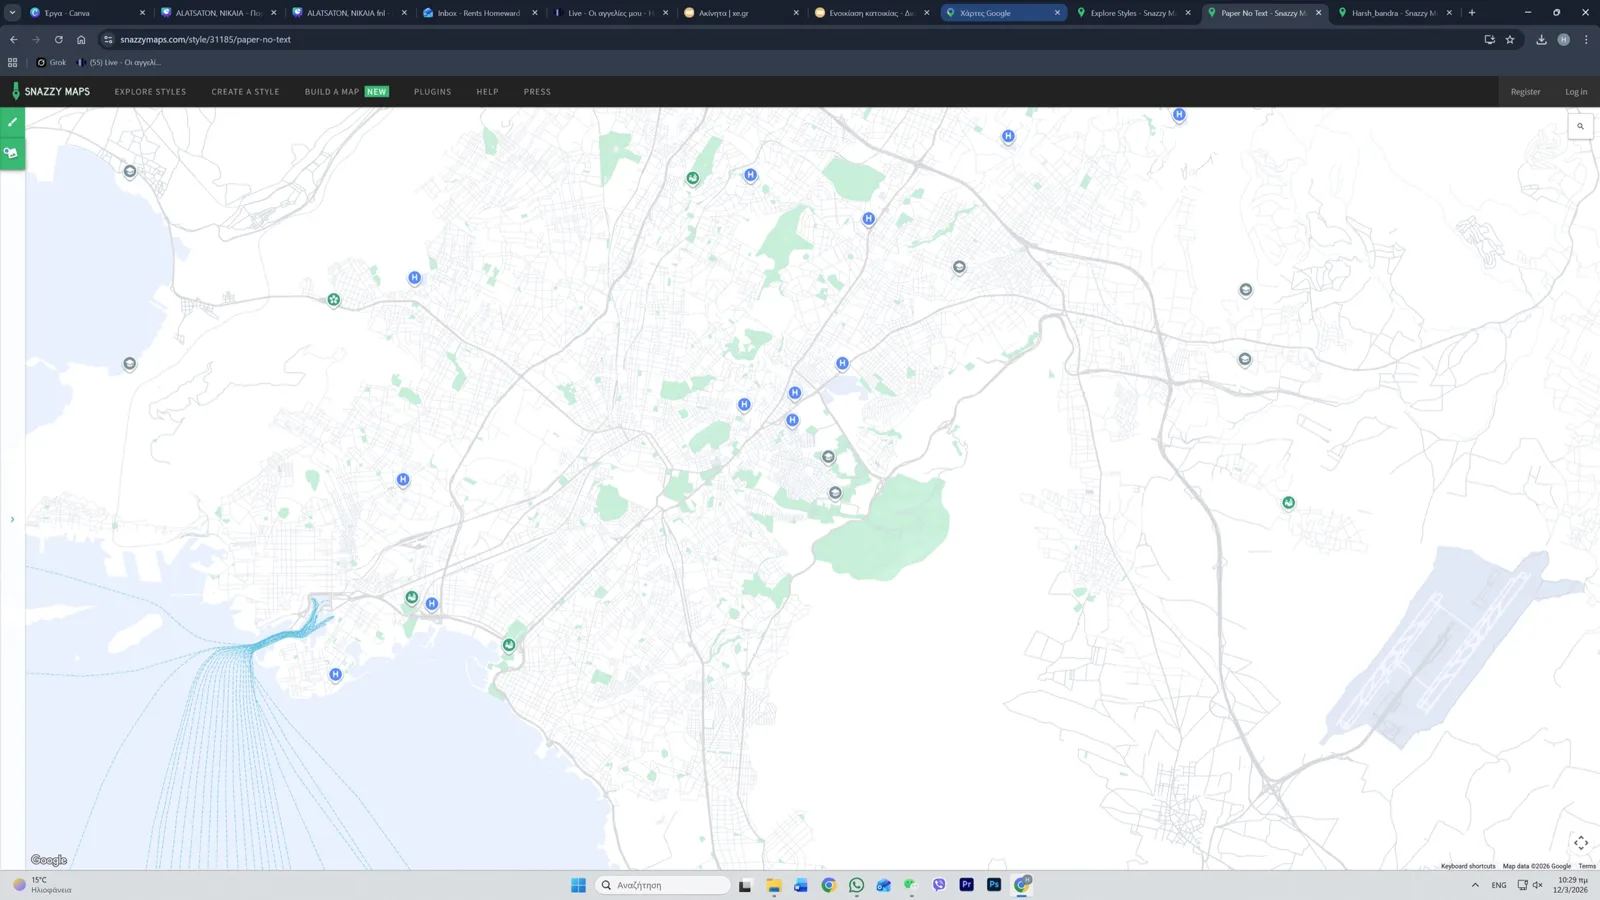The width and height of the screenshot is (1600, 900).
Task: Go to Build a Map
Action: pyautogui.click(x=346, y=92)
